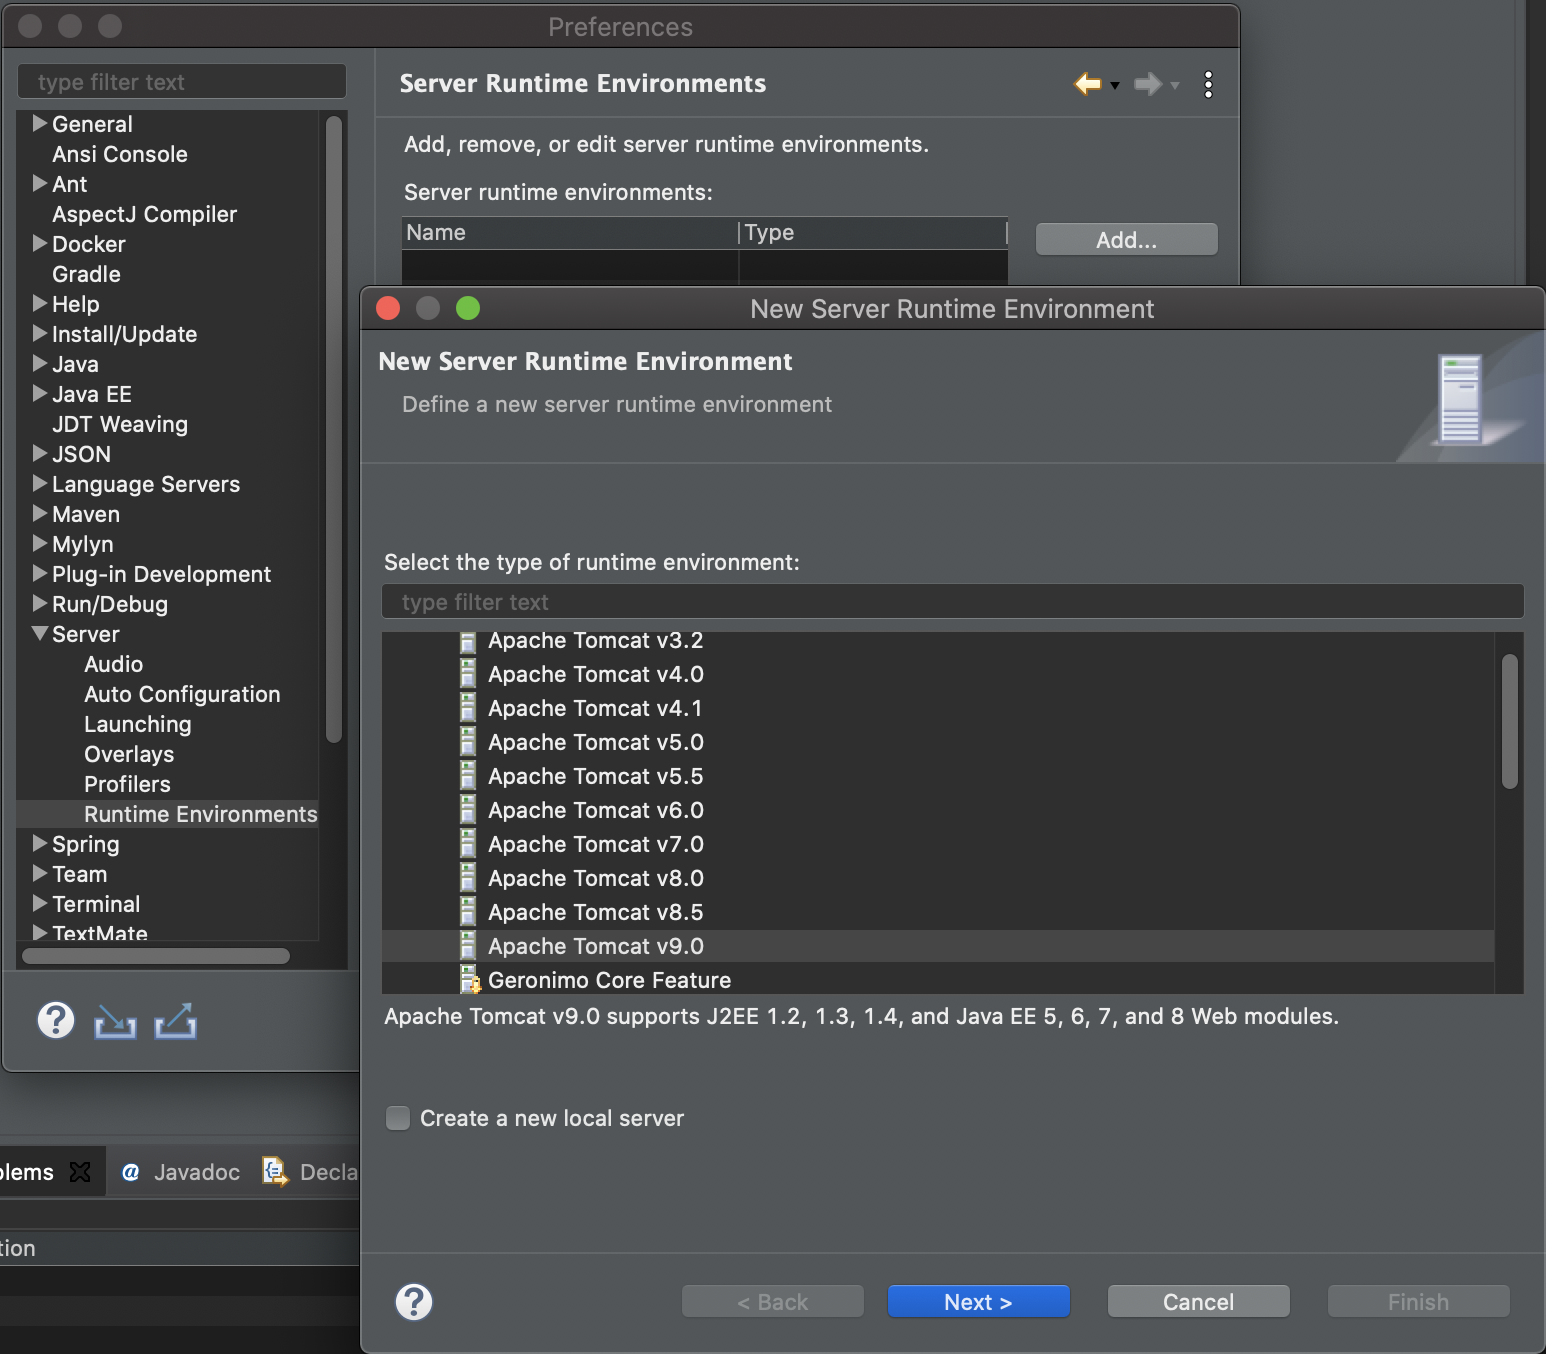The image size is (1546, 1354).
Task: Collapse the Server preferences node
Action: [40, 633]
